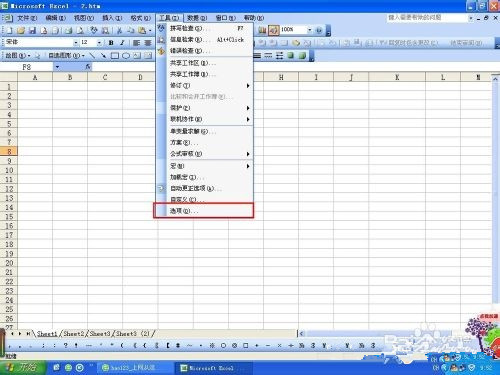Select the Oval drawing tool
Image resolution: width=500 pixels, height=375 pixels.
click(126, 56)
